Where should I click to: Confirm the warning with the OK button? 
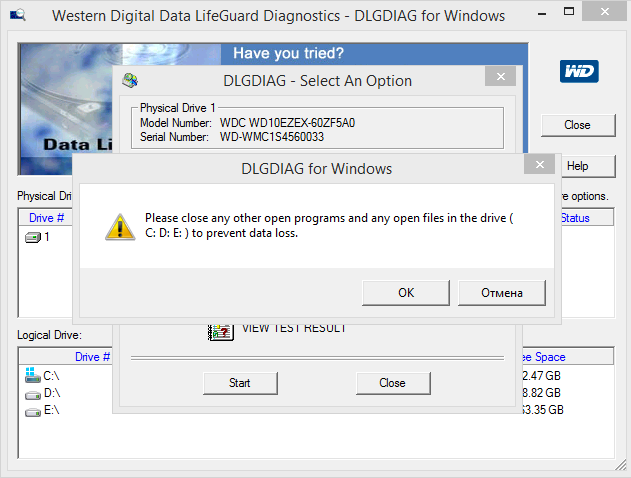click(406, 293)
